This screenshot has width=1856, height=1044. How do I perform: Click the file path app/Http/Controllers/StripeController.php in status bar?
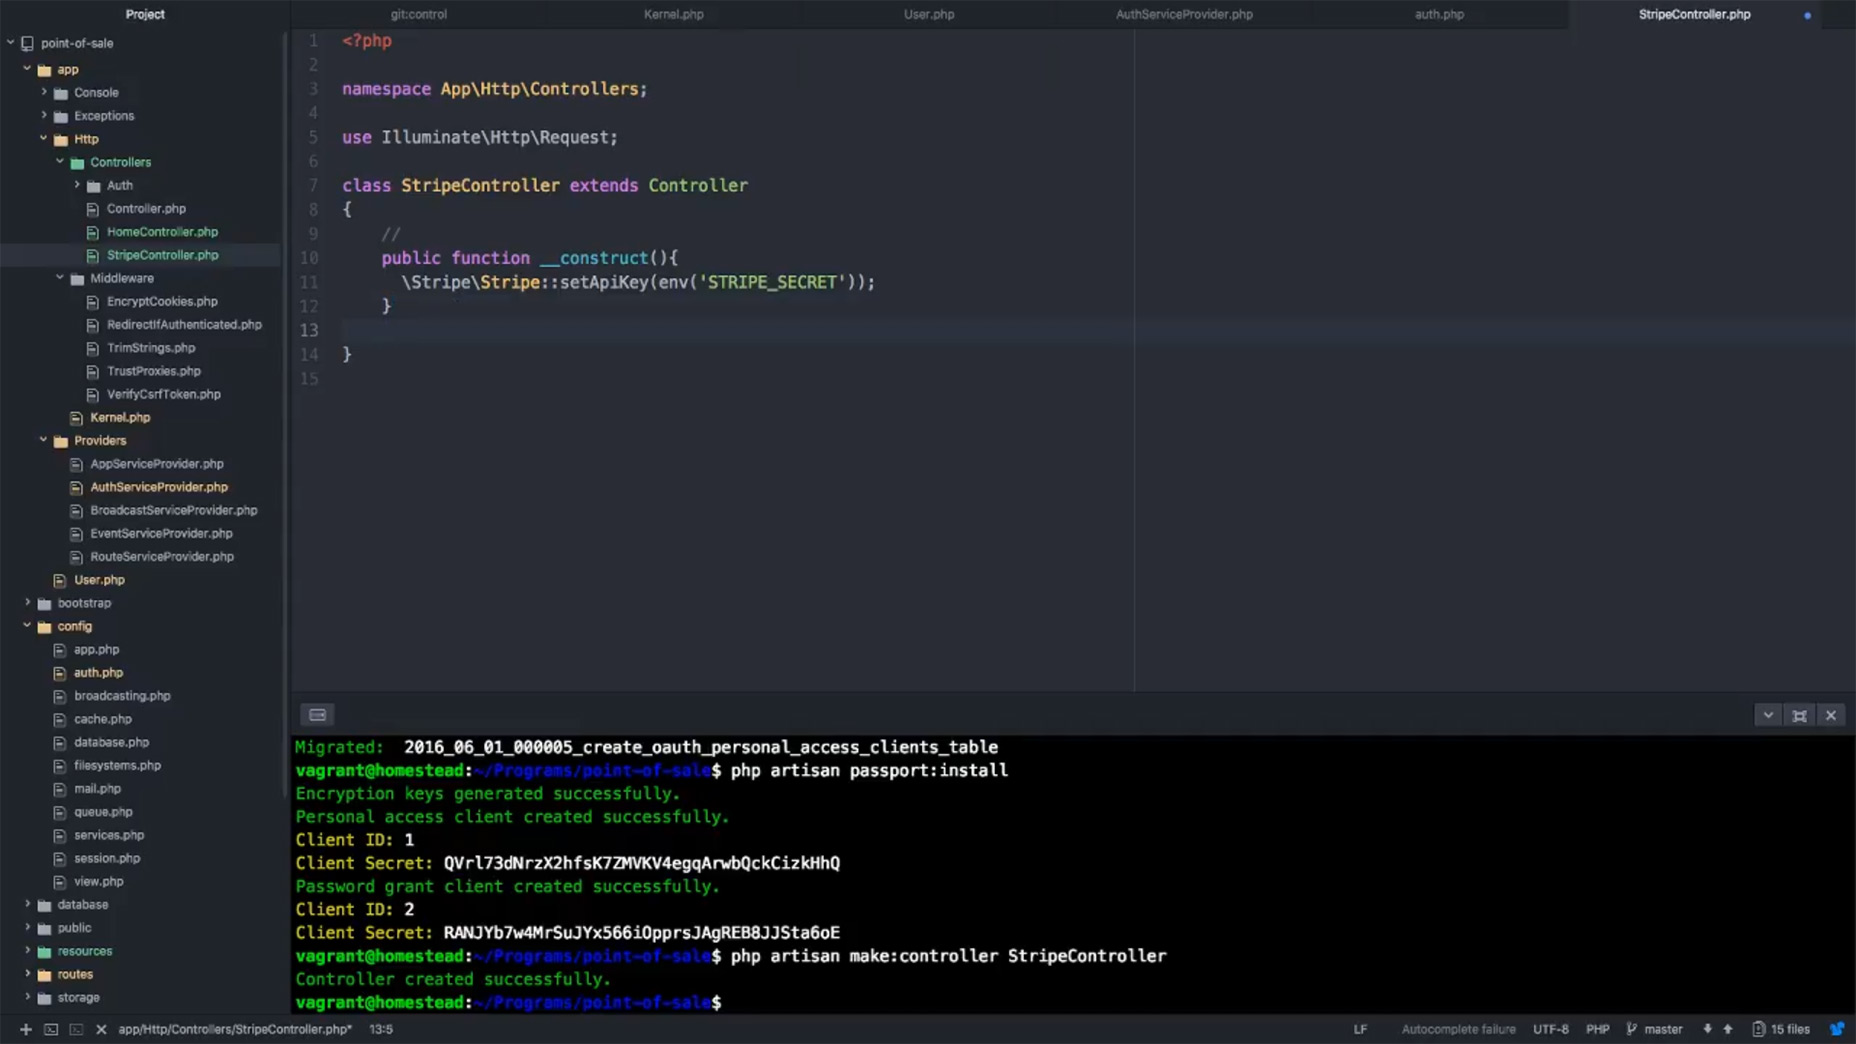(x=235, y=1029)
